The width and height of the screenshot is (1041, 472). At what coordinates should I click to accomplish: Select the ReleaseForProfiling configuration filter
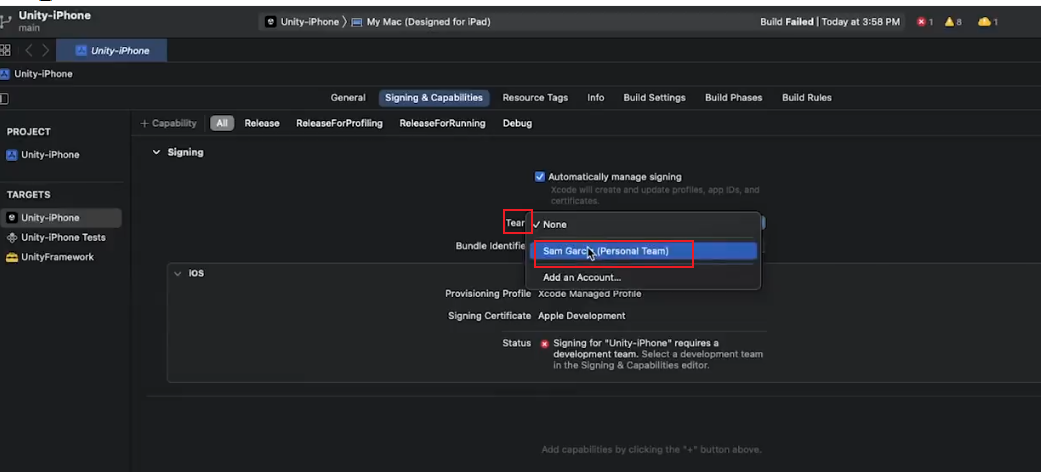(x=339, y=123)
